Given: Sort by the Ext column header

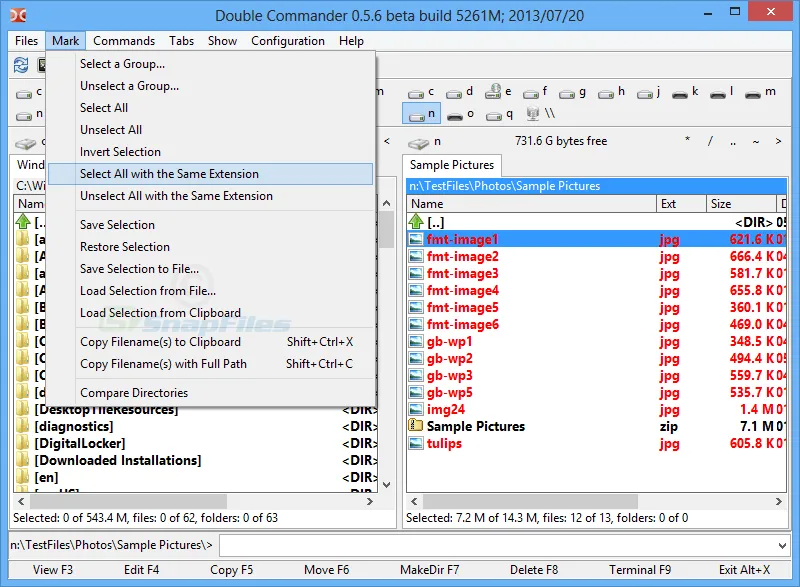Looking at the screenshot, I should point(681,203).
